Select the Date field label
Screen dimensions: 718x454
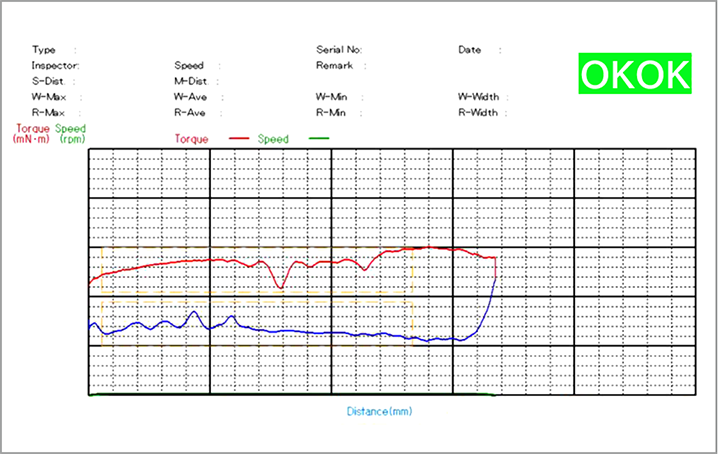[x=470, y=49]
